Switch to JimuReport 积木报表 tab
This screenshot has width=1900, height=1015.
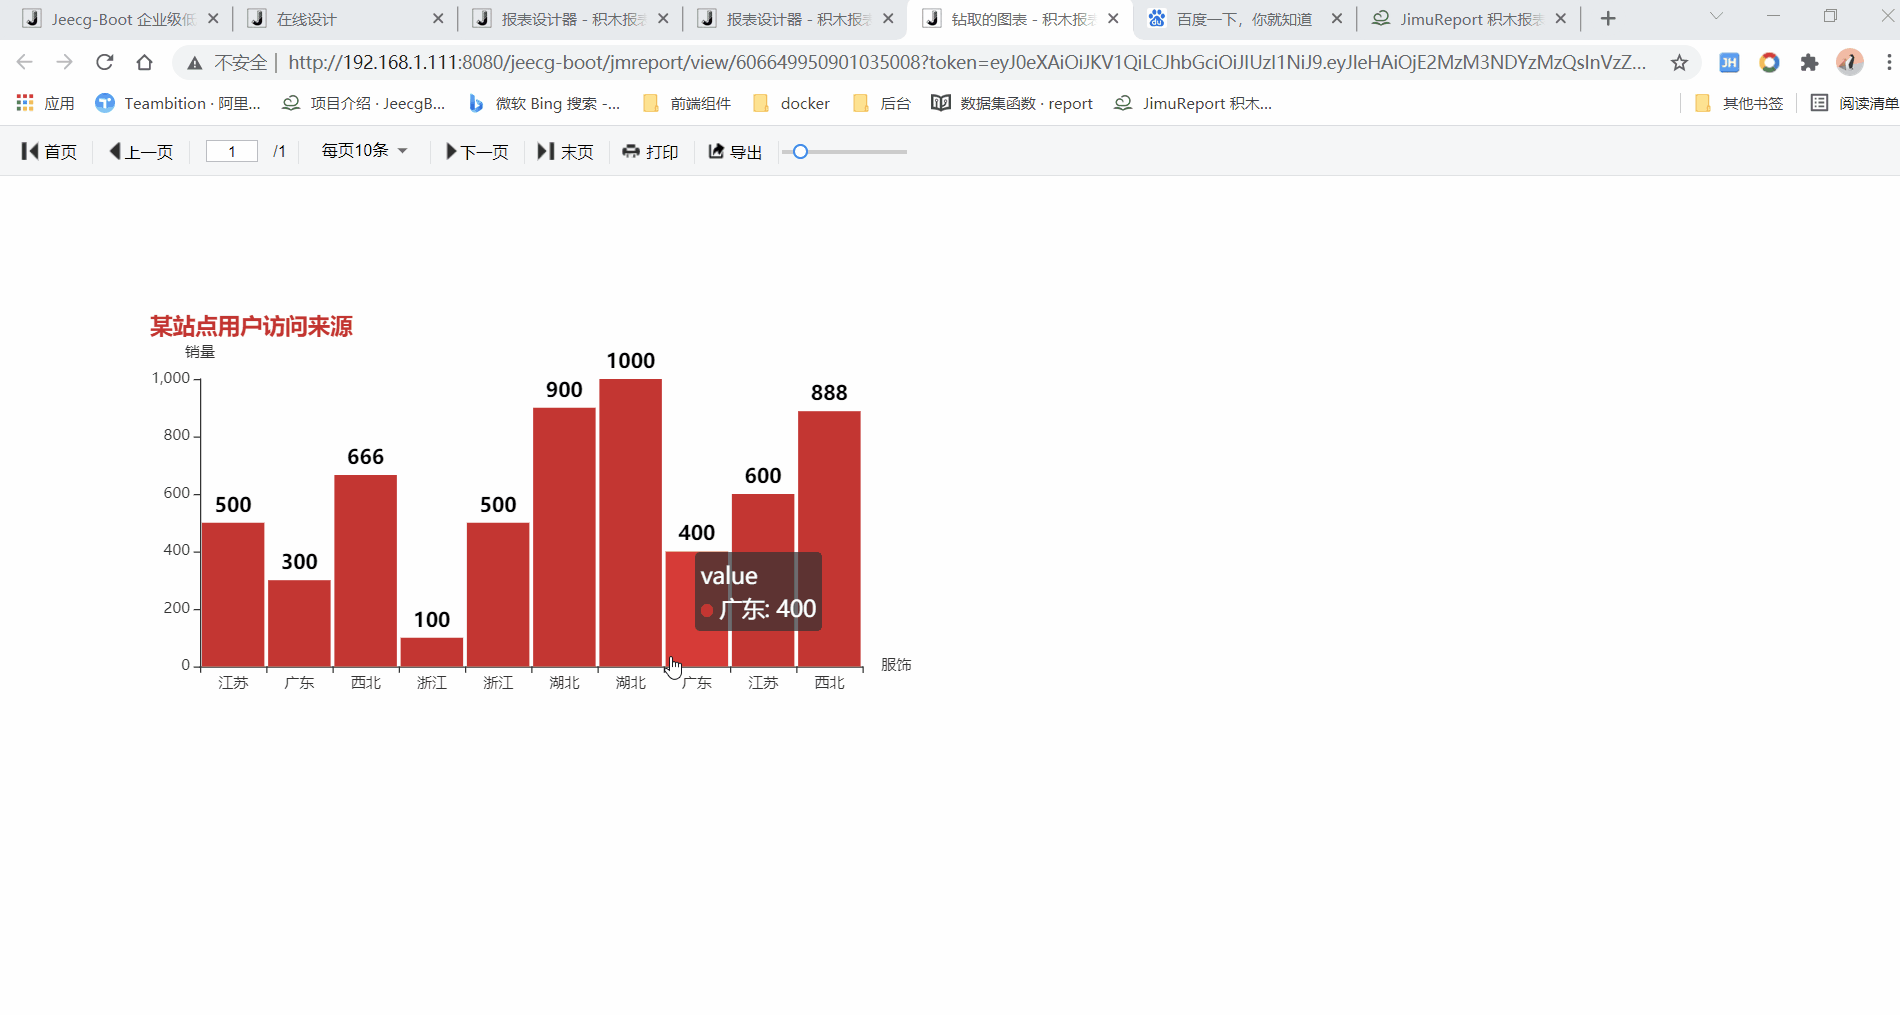(x=1470, y=19)
